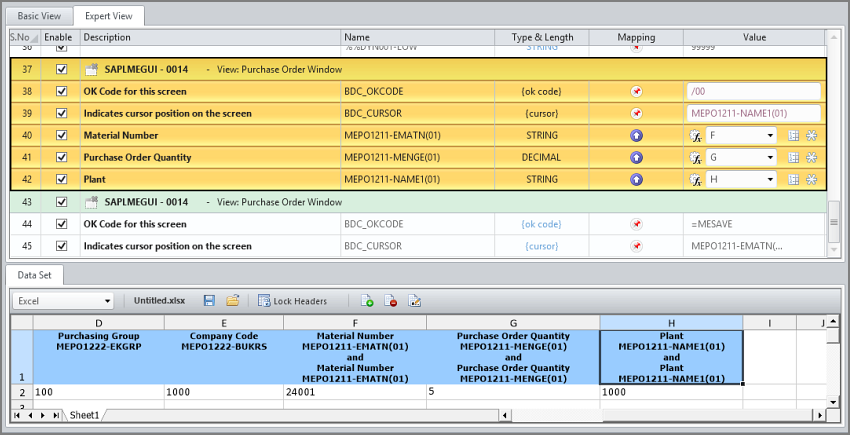Select cell containing 24001

tap(355, 392)
